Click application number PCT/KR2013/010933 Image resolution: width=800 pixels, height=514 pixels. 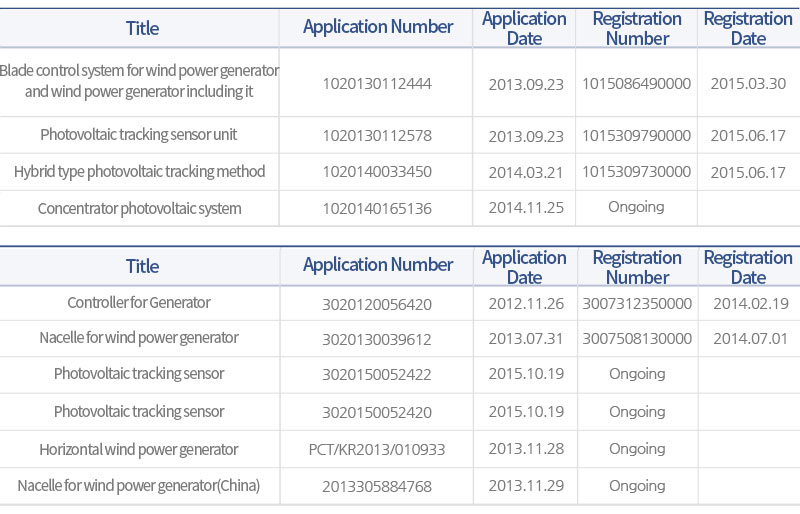click(377, 449)
